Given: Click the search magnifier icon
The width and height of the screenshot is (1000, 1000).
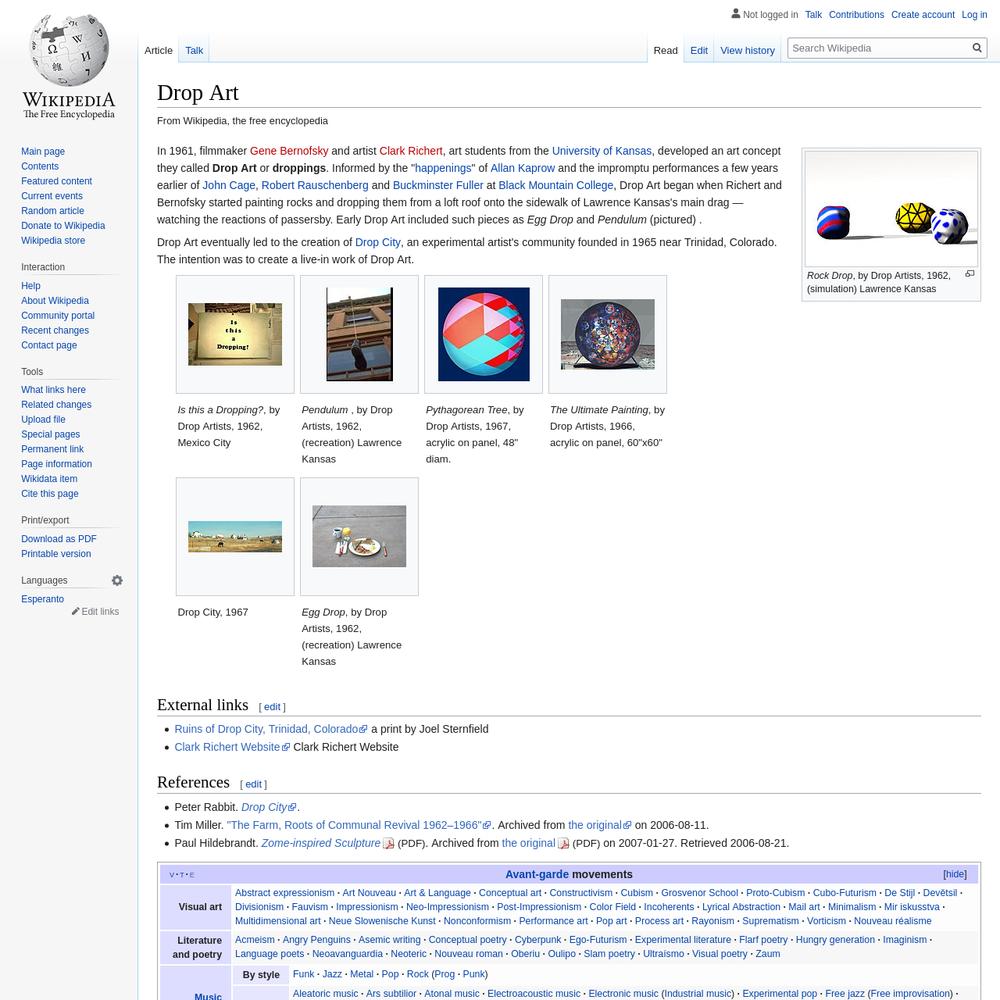Looking at the screenshot, I should pos(976,48).
